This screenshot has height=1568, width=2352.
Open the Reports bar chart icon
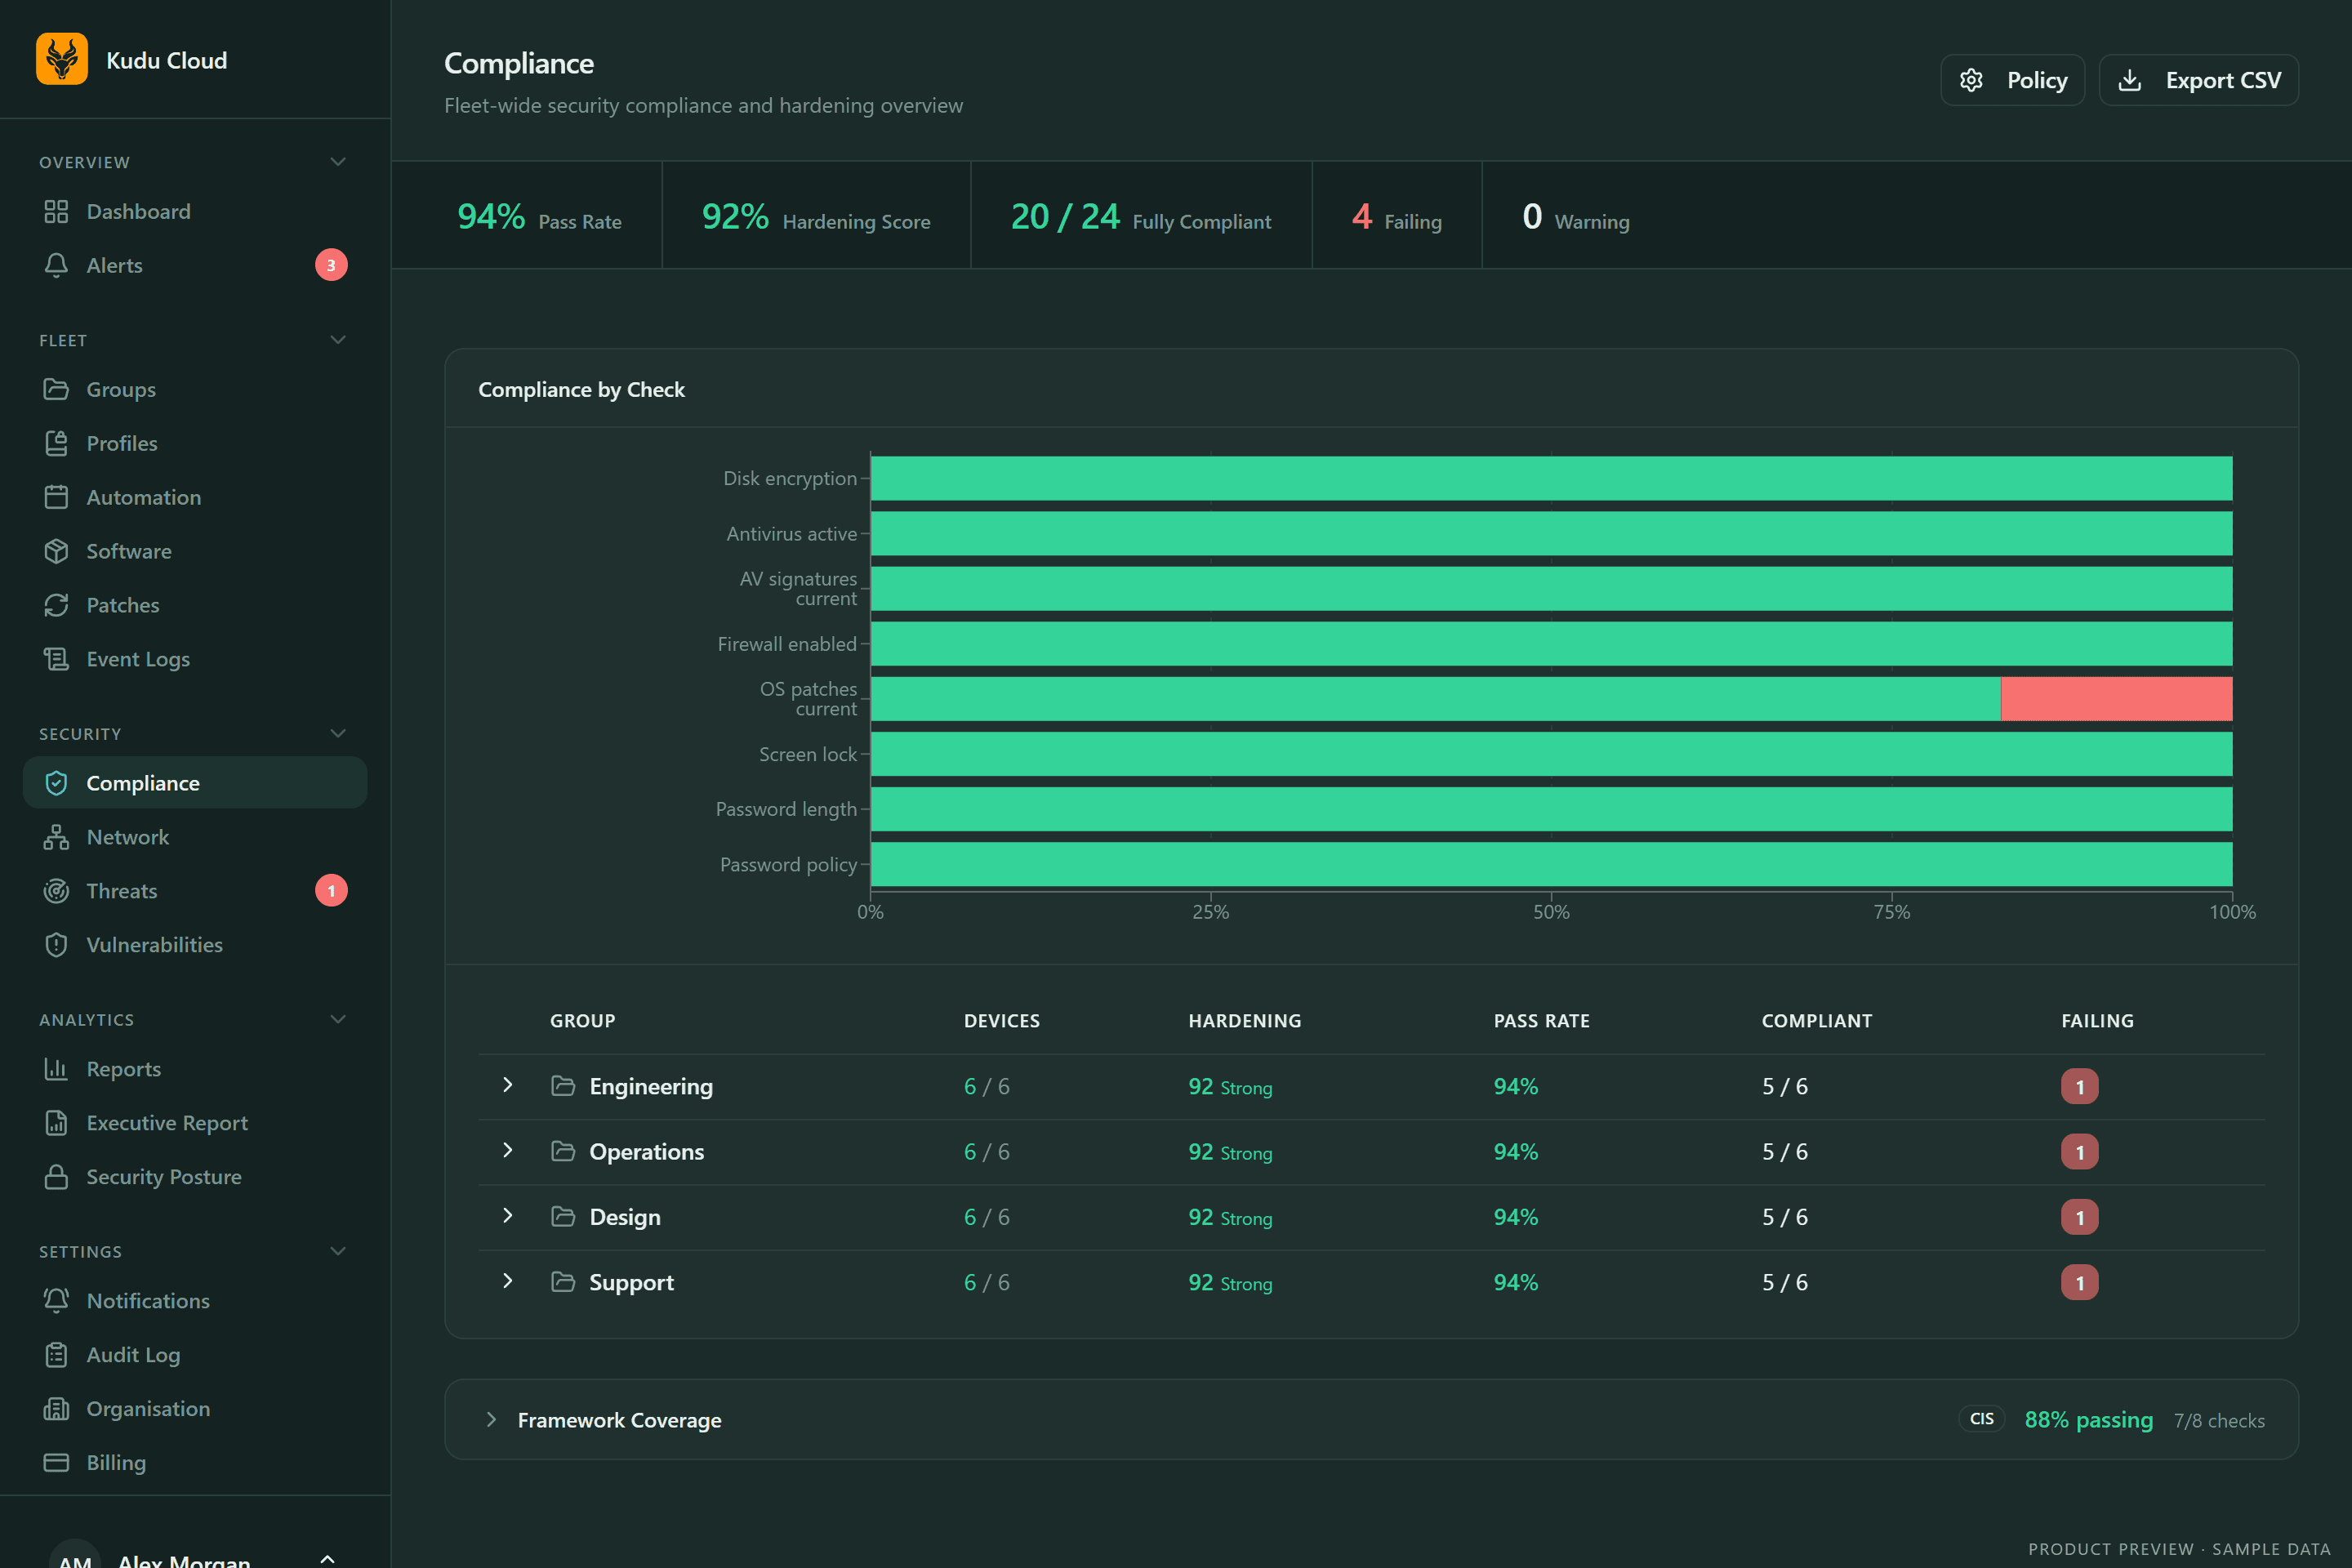(x=56, y=1069)
